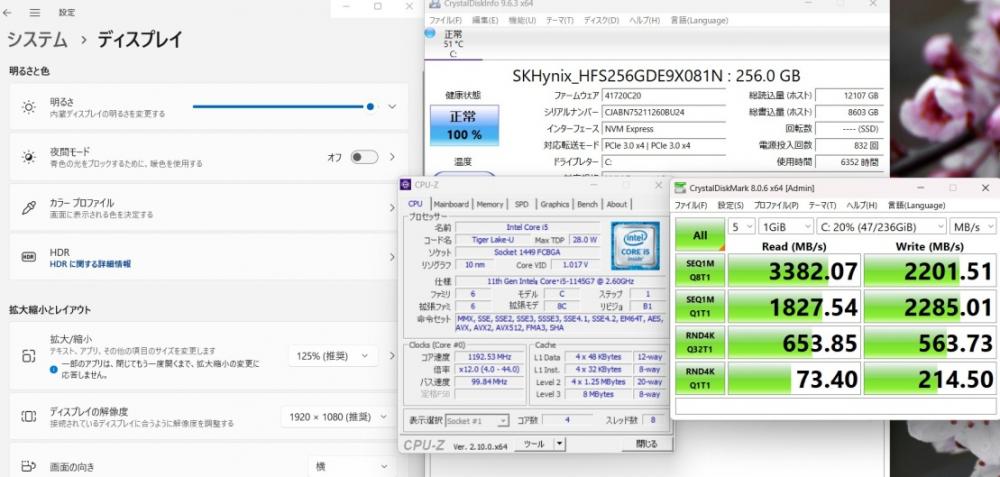
Task: Open HDR settings chevron
Action: pyautogui.click(x=392, y=257)
